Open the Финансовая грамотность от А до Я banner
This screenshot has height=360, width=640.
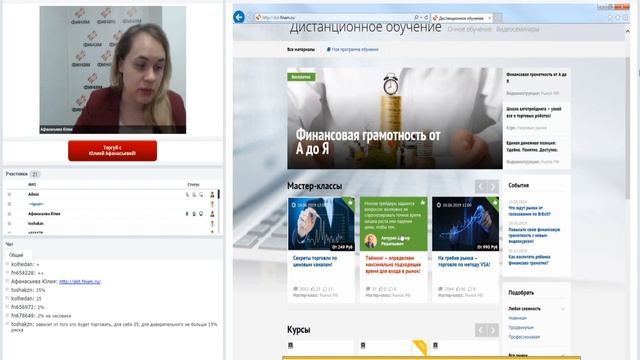pyautogui.click(x=395, y=118)
